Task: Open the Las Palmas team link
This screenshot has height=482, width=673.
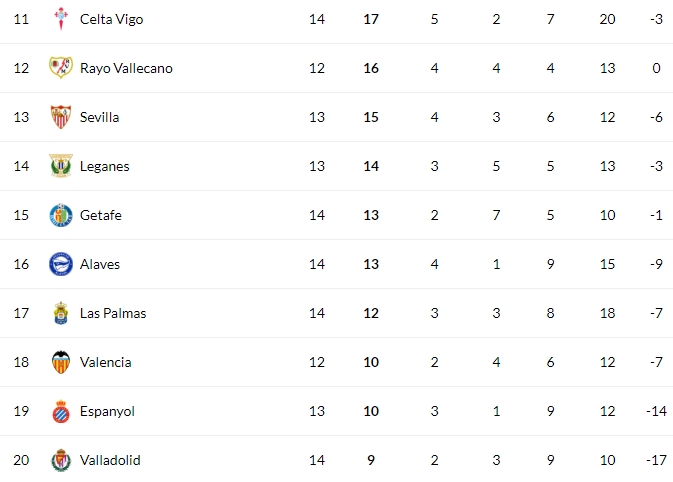Action: coord(113,313)
